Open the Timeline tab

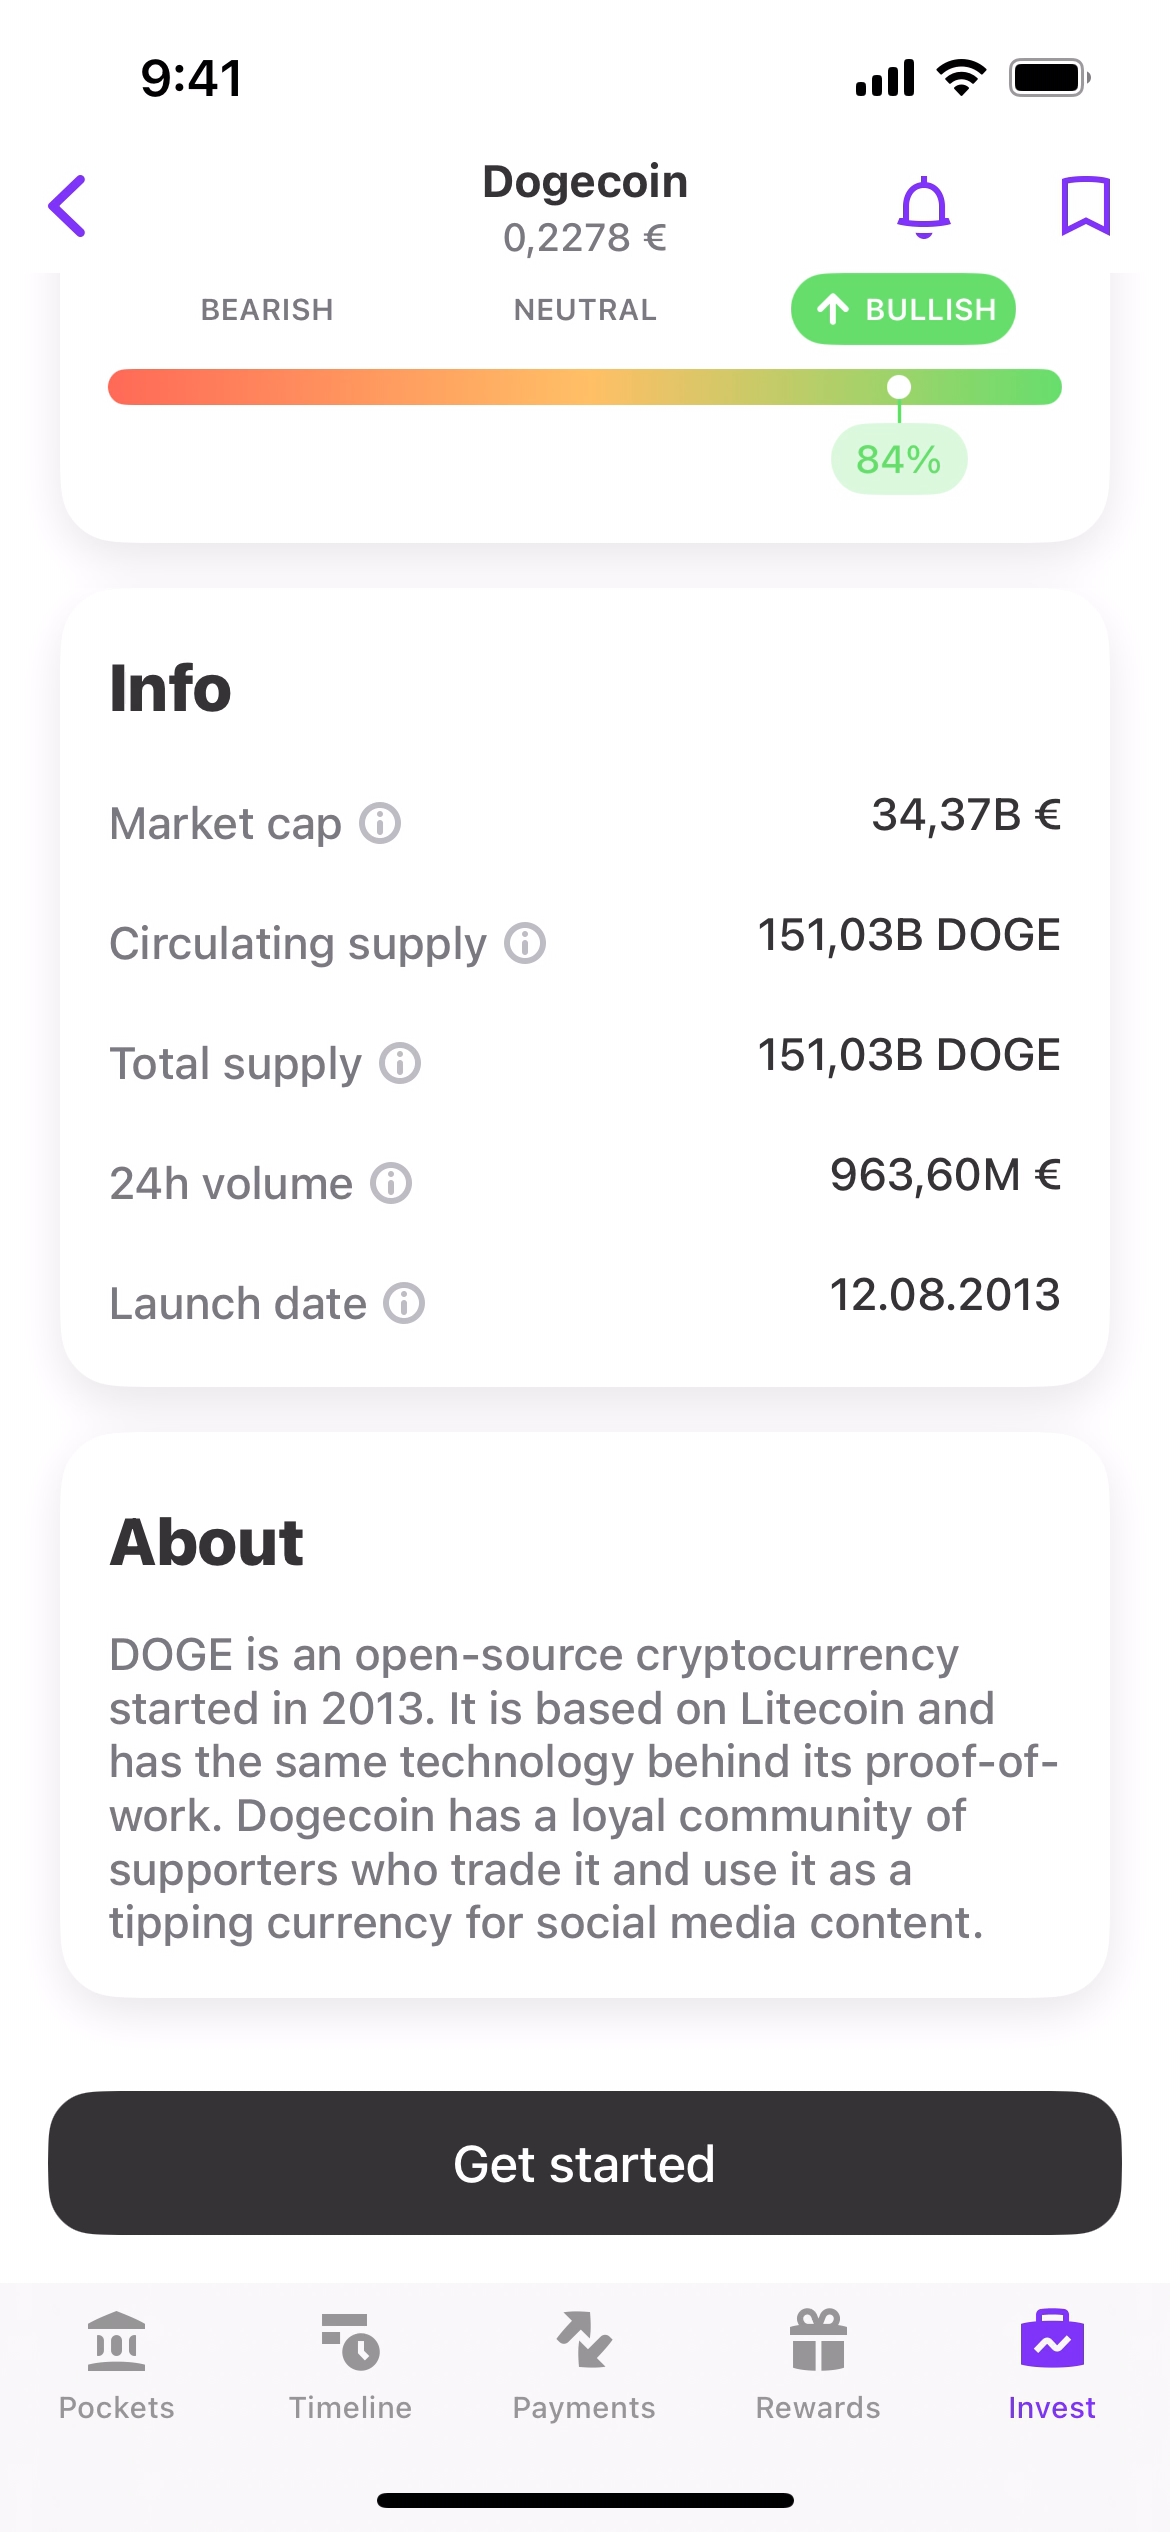(x=350, y=2365)
